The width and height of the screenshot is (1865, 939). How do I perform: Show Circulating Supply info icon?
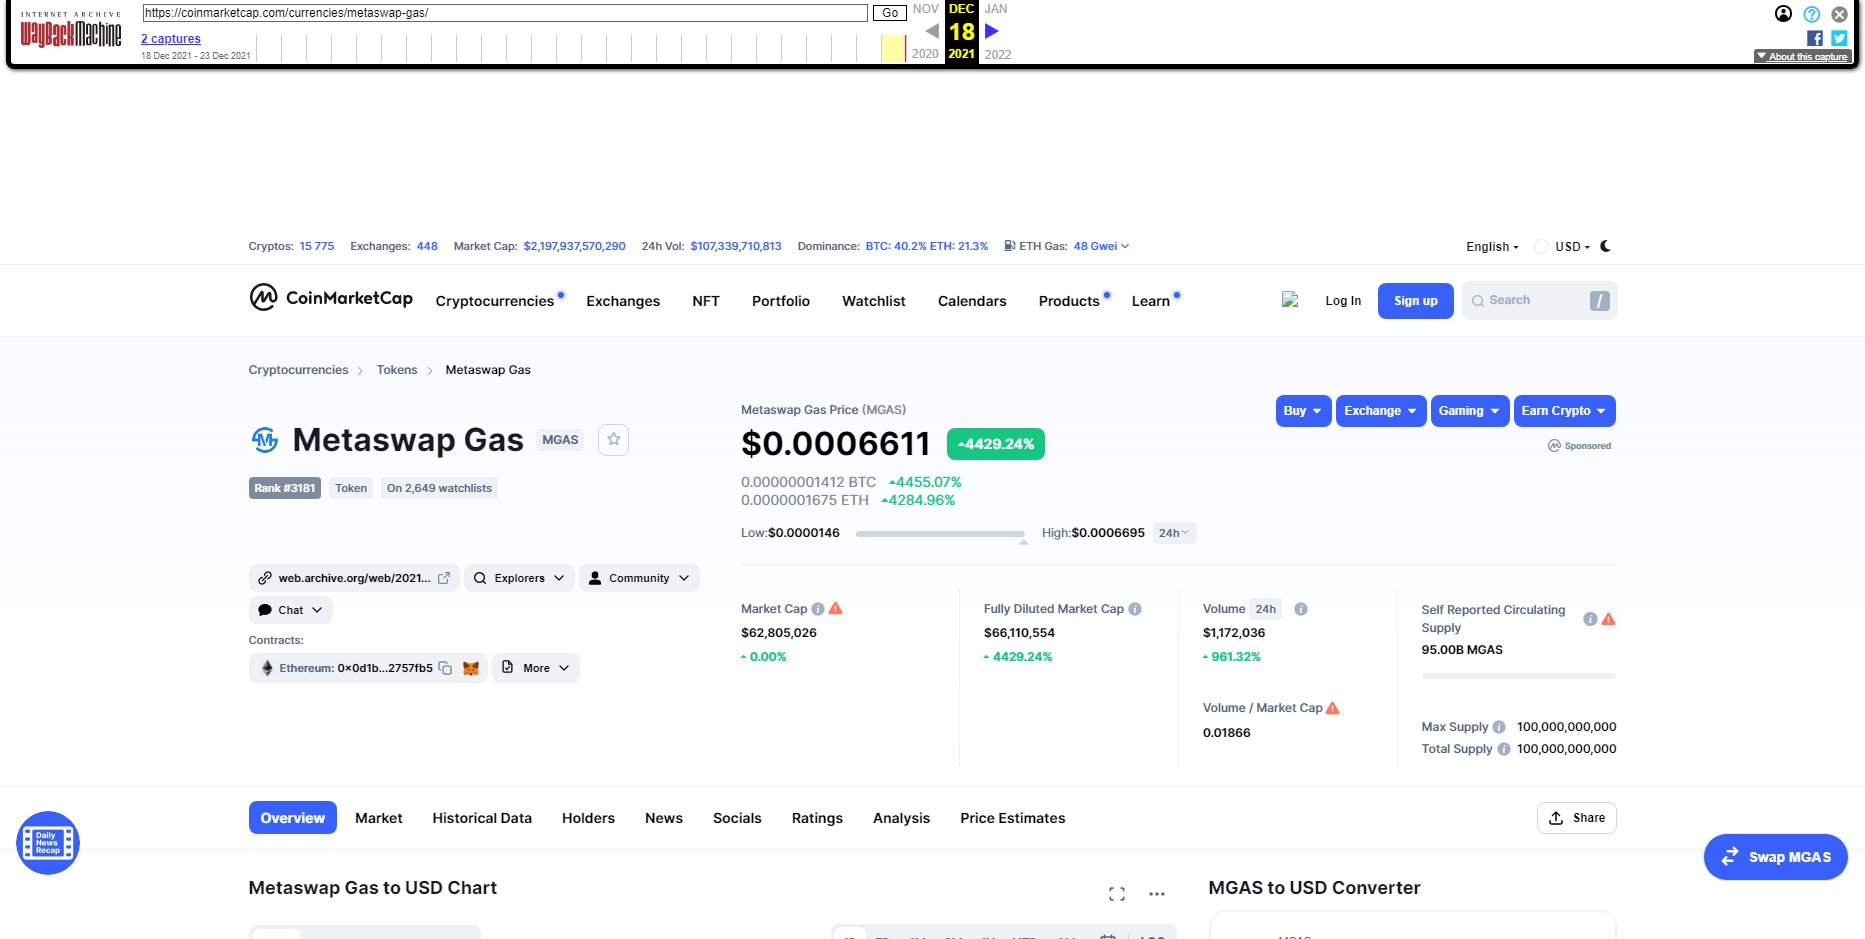[x=1590, y=619]
